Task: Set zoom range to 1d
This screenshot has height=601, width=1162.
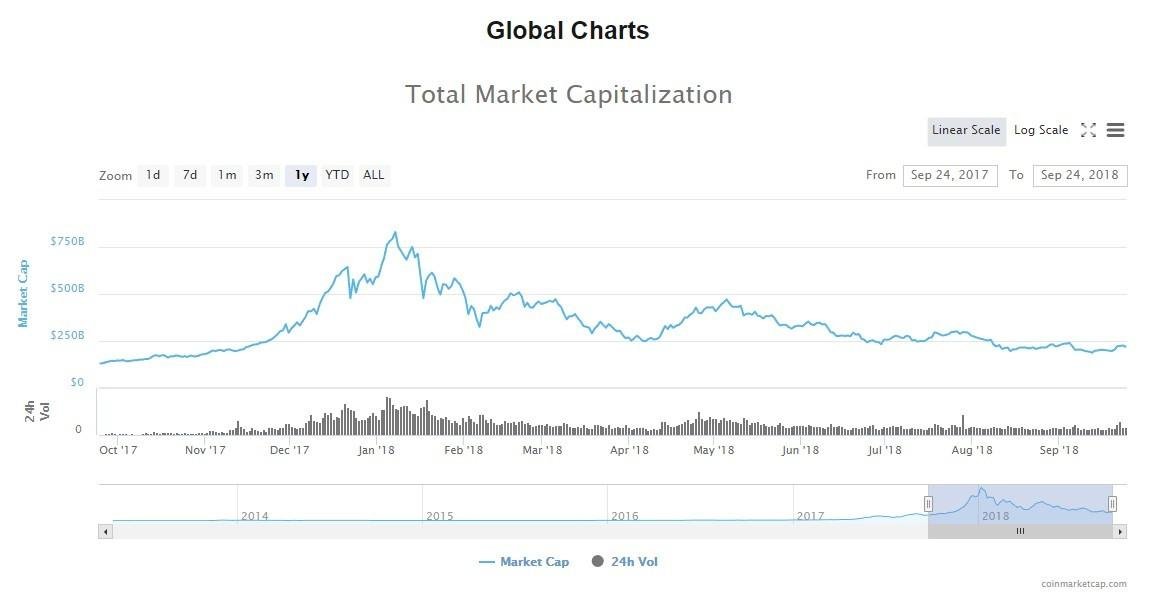Action: (153, 175)
